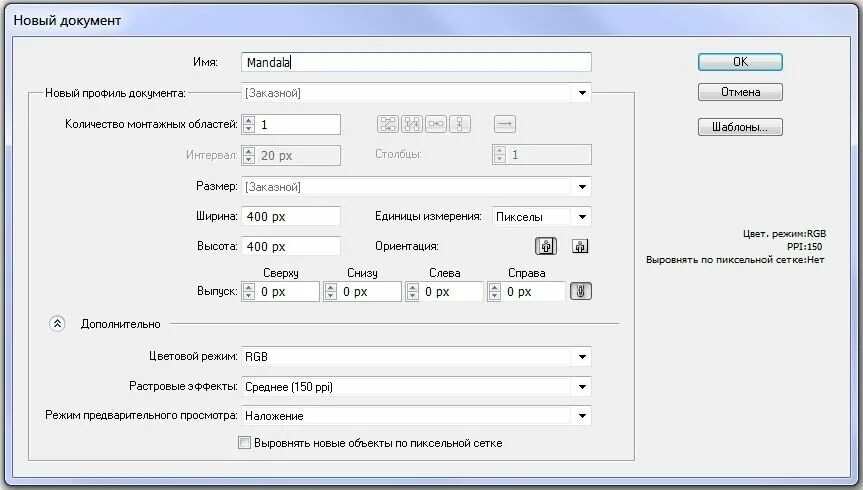Decrease the Справа bleed value
Screen dimensions: 863x490
tap(494, 296)
